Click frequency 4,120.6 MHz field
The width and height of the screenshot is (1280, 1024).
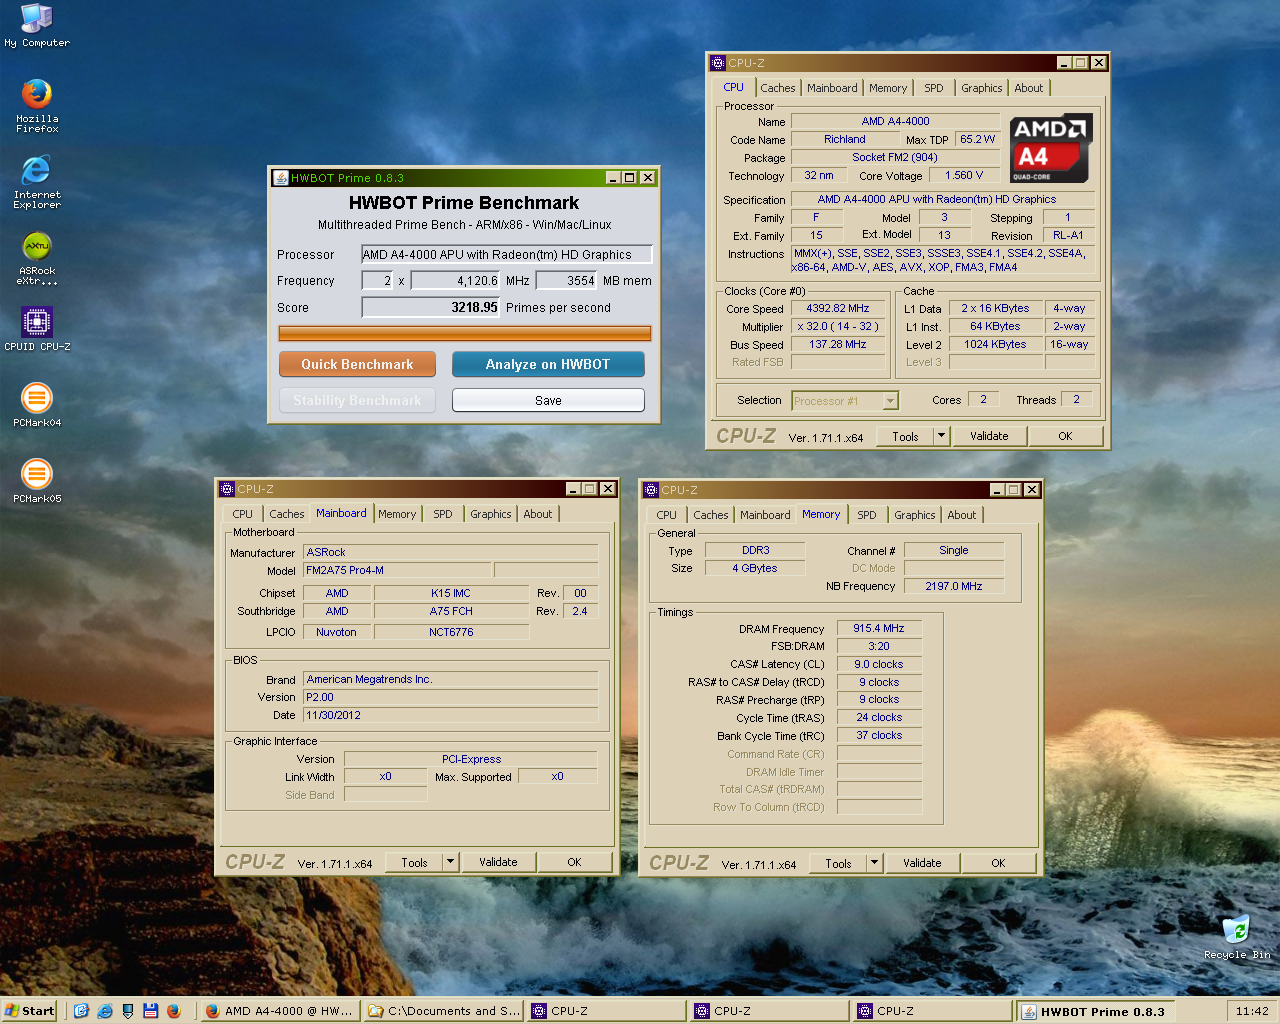pos(456,281)
